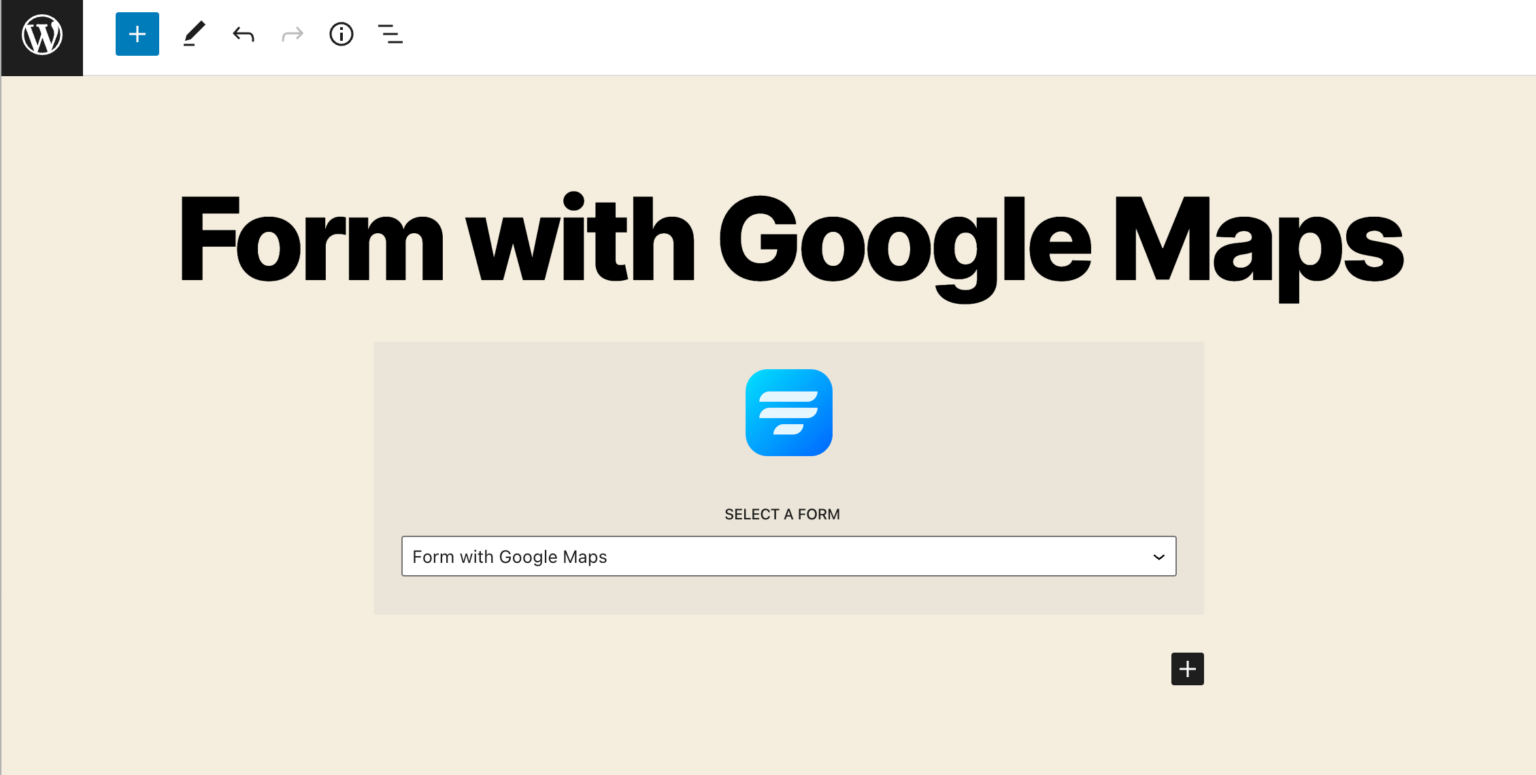
Task: Click the Fluent Forms logo in the block
Action: point(788,412)
